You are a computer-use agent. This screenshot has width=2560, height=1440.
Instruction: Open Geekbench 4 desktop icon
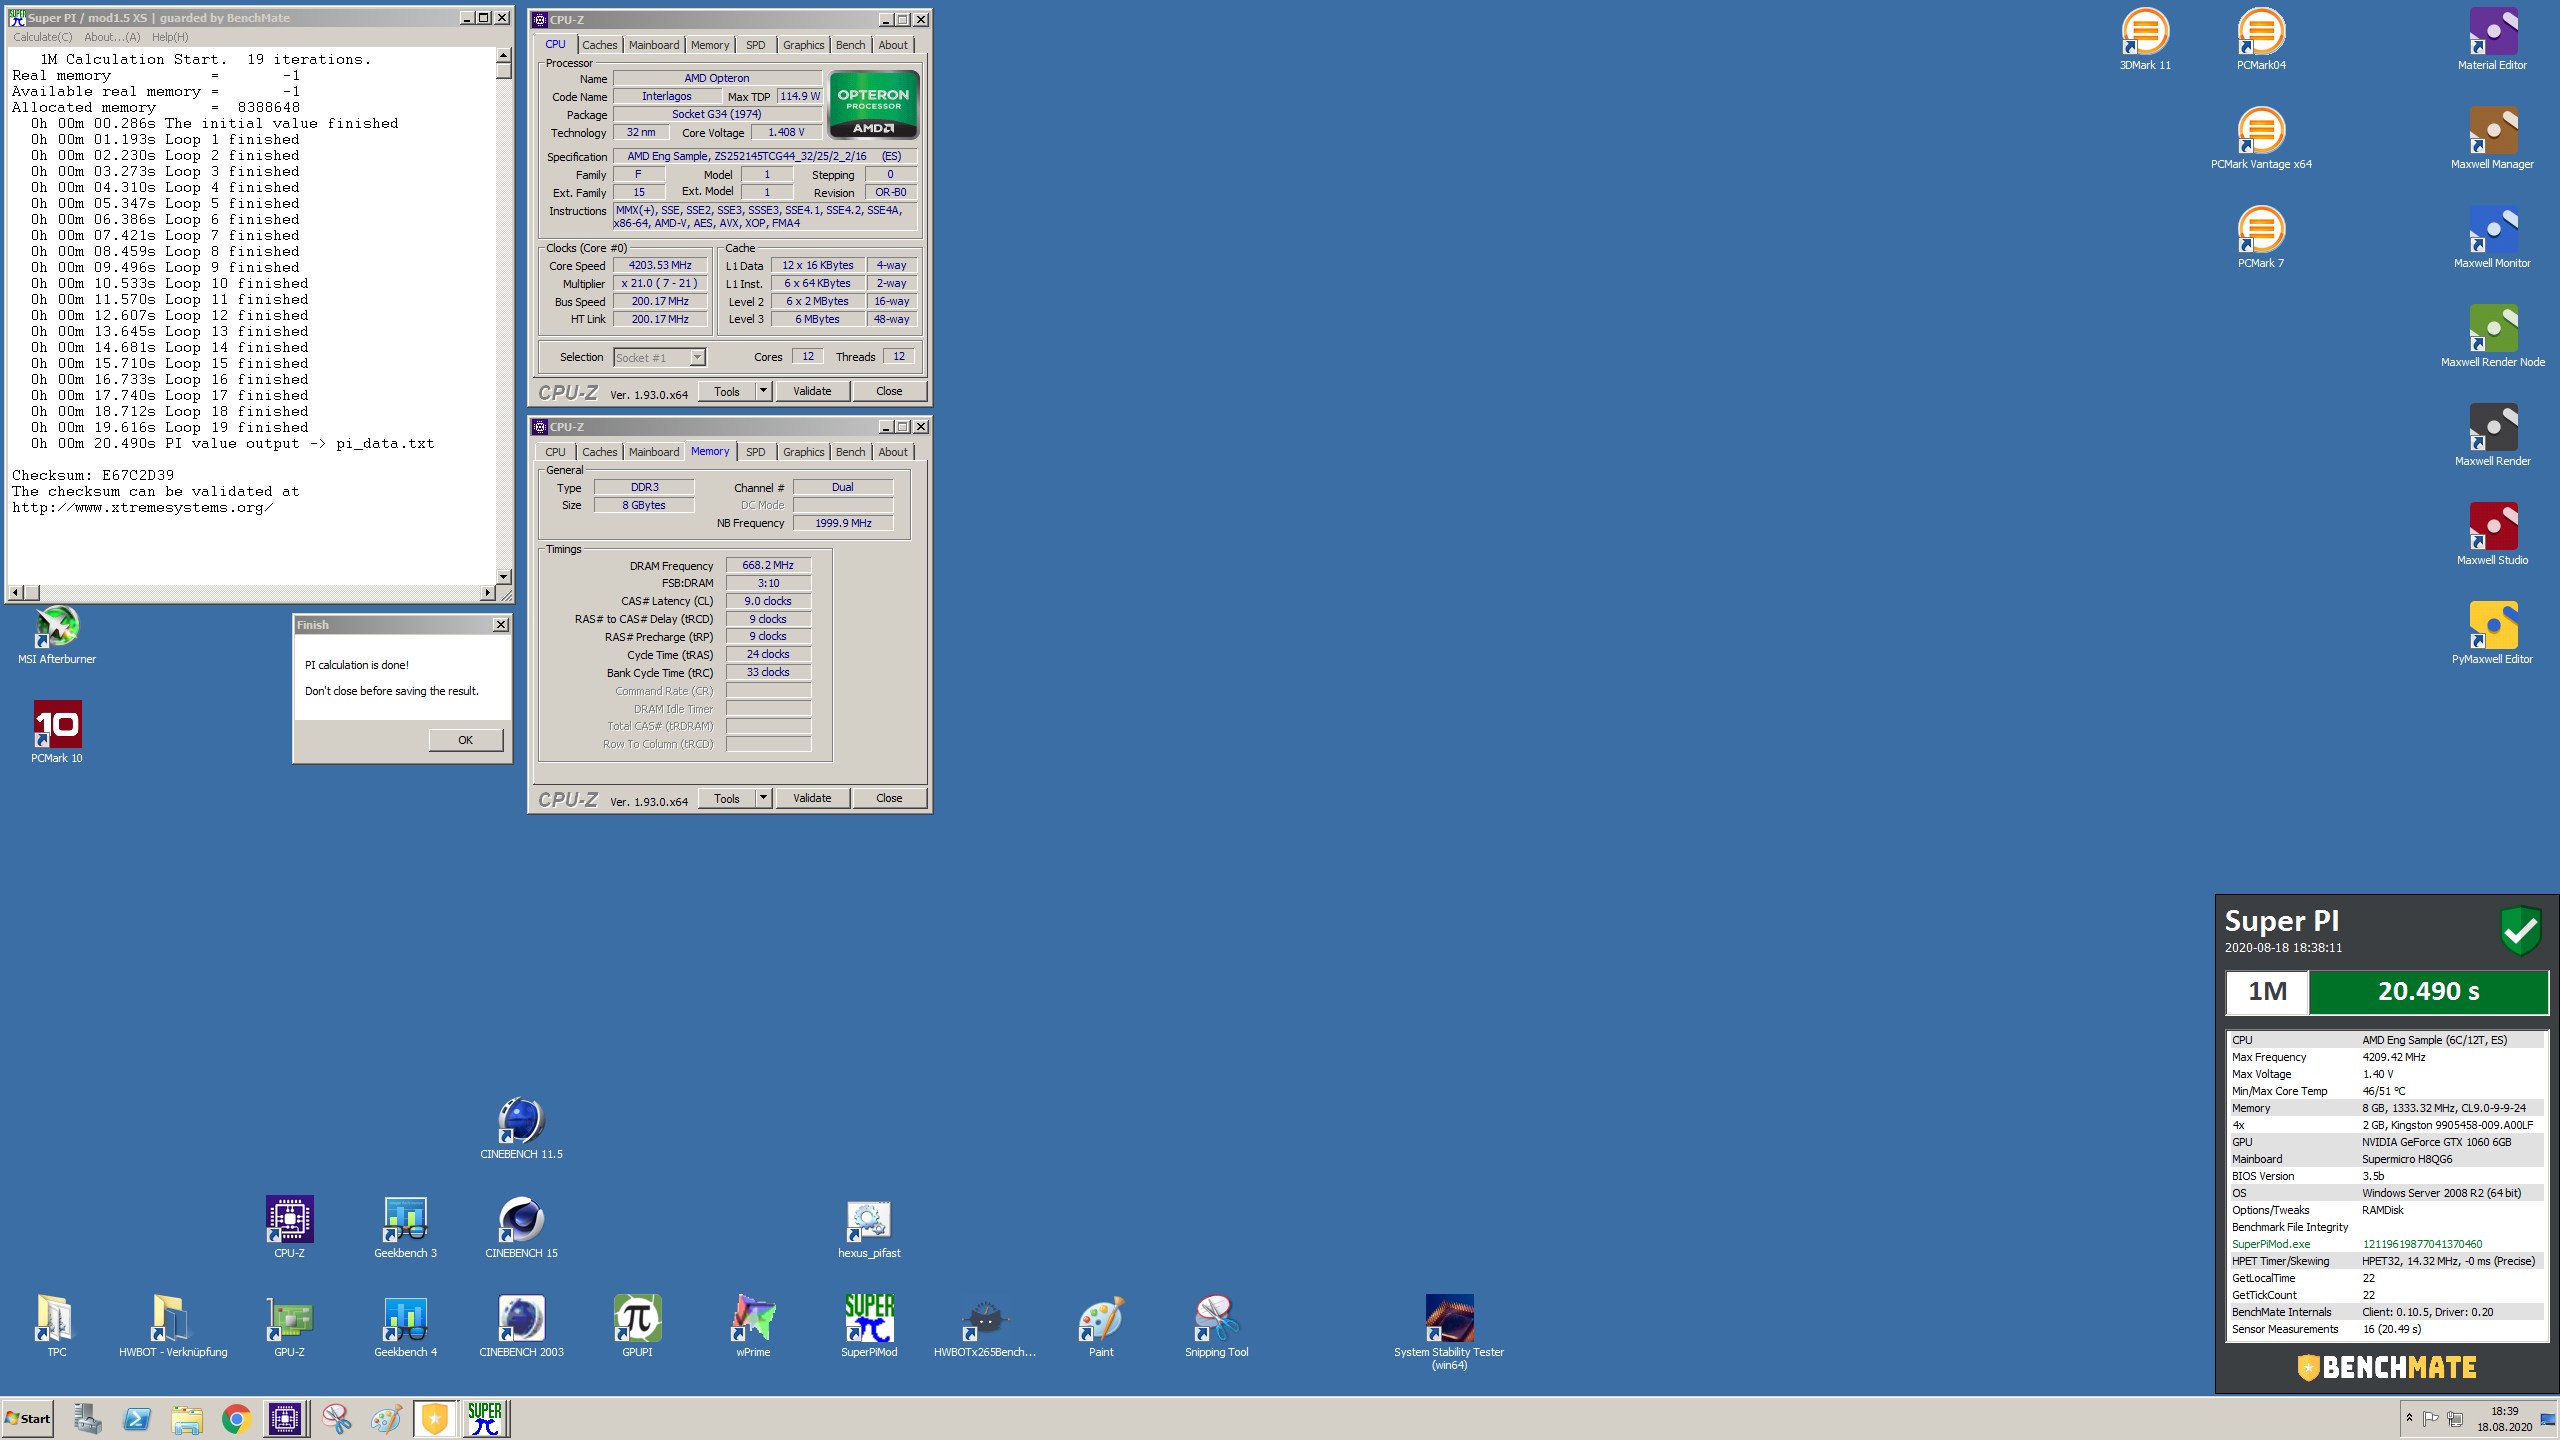point(405,1327)
